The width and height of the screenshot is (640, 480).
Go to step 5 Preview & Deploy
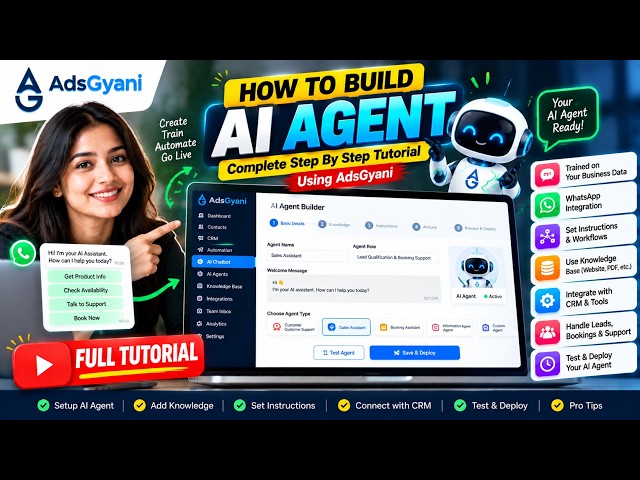[475, 228]
